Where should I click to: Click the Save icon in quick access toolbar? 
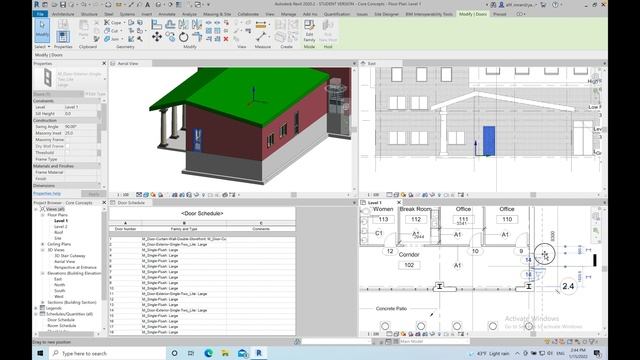pyautogui.click(x=63, y=4)
